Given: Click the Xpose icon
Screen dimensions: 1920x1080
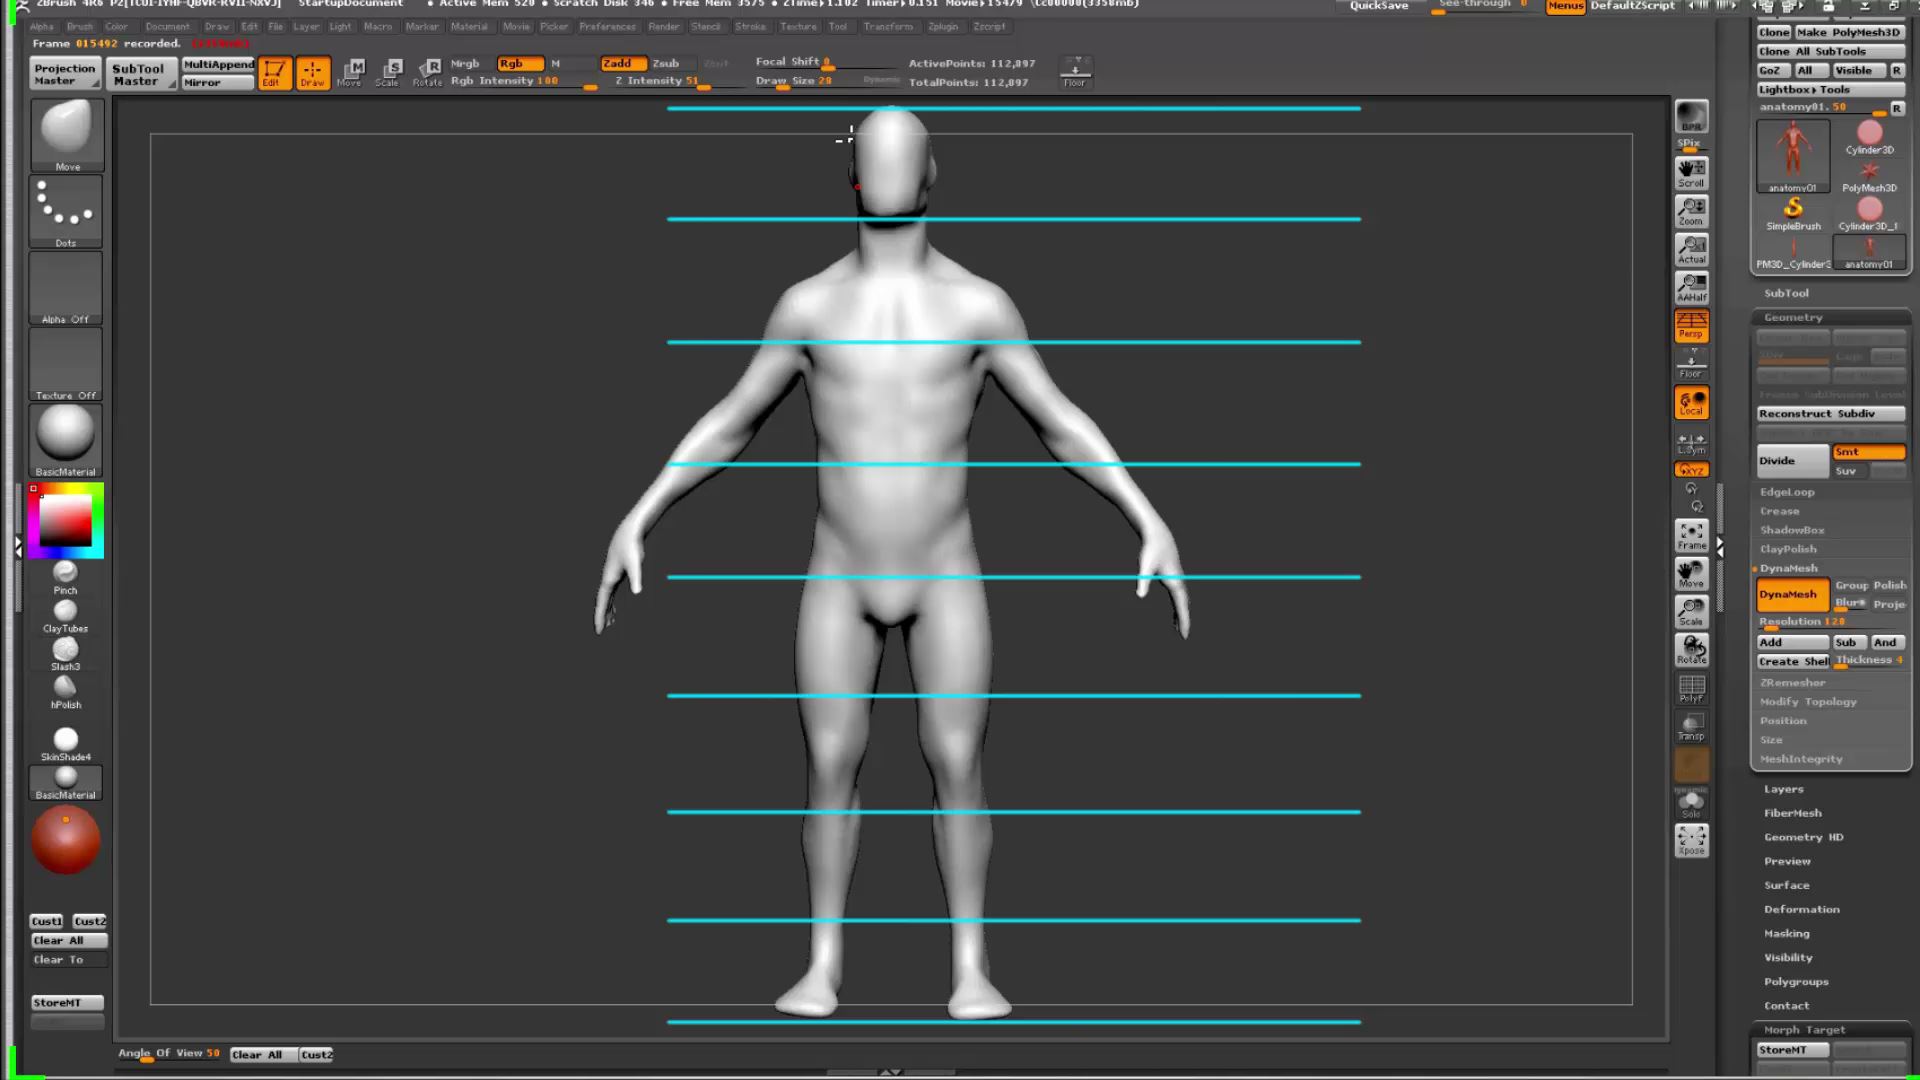Looking at the screenshot, I should point(1691,840).
